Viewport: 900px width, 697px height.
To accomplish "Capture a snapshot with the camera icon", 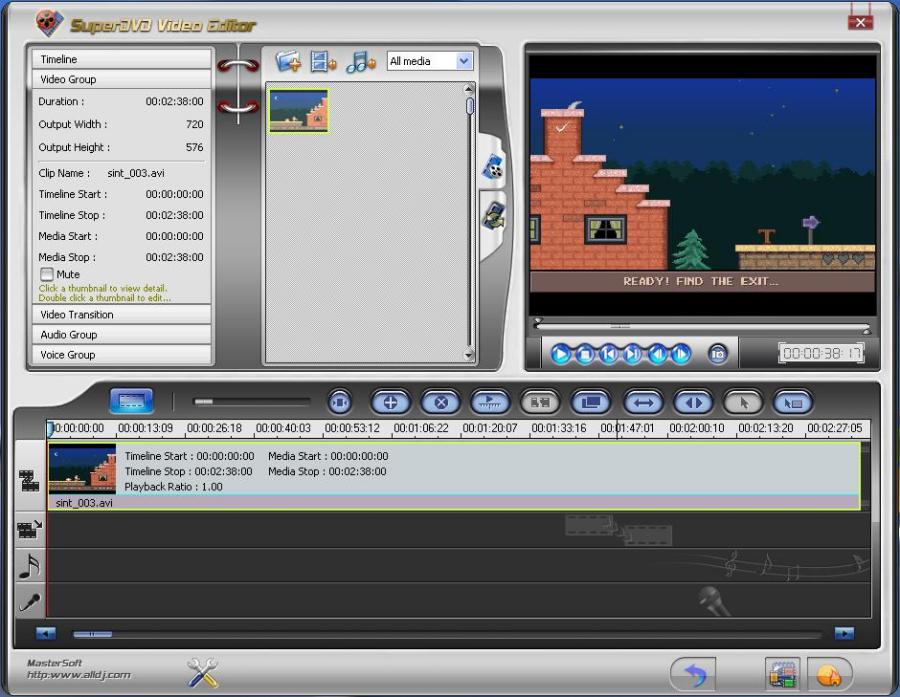I will tap(717, 354).
